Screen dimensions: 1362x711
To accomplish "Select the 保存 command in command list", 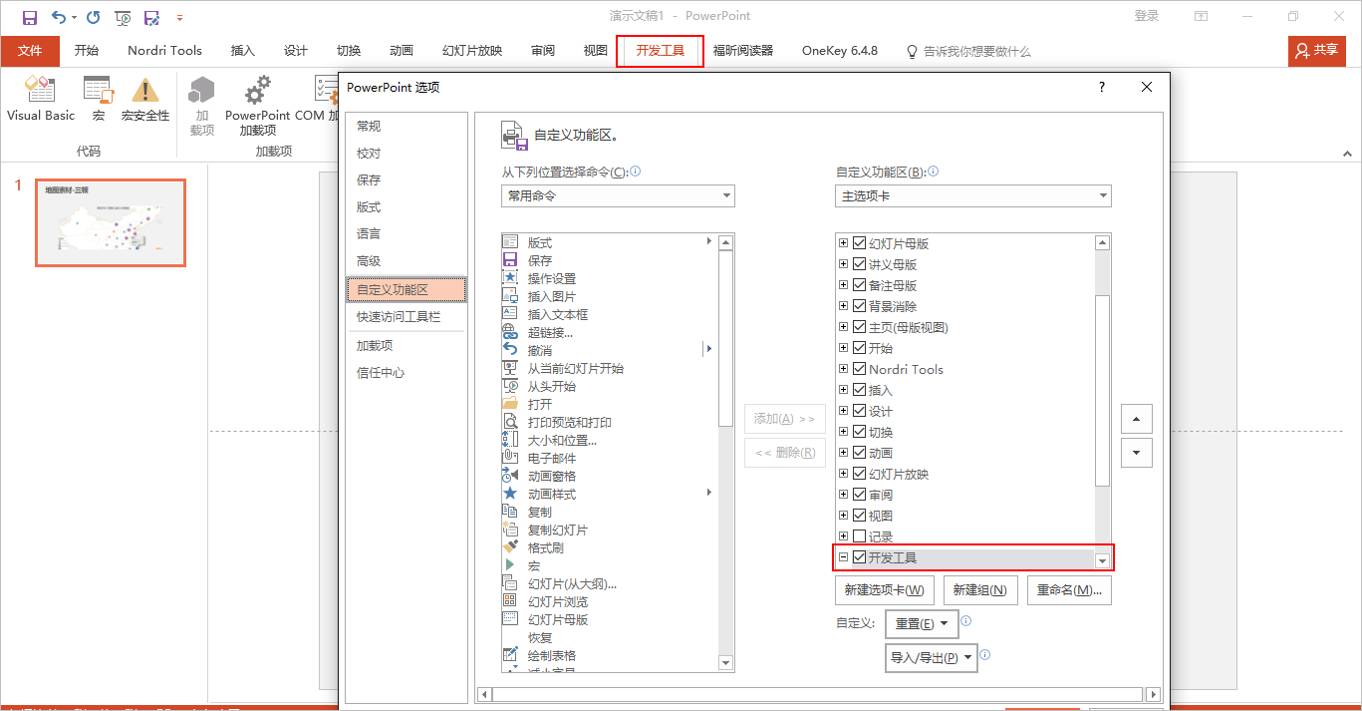I will coord(539,260).
